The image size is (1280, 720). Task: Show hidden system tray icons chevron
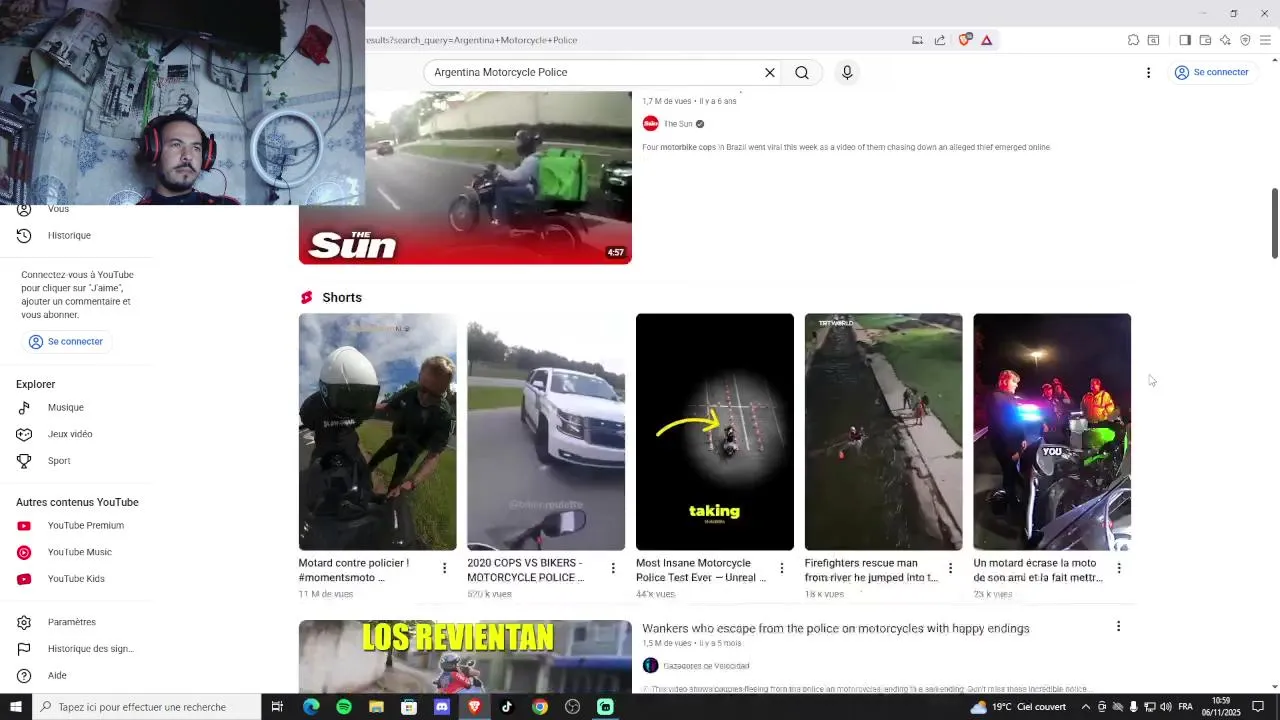coord(1086,707)
